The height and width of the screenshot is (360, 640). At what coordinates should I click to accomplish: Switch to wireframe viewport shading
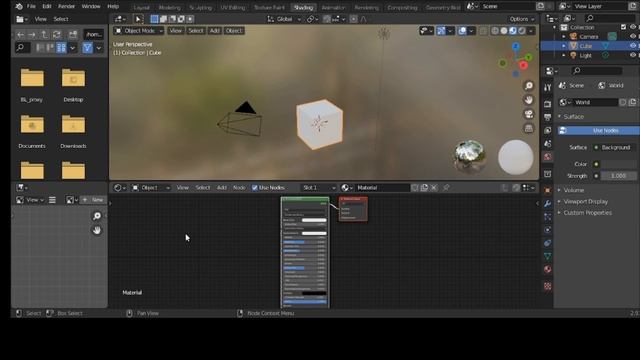click(x=495, y=31)
